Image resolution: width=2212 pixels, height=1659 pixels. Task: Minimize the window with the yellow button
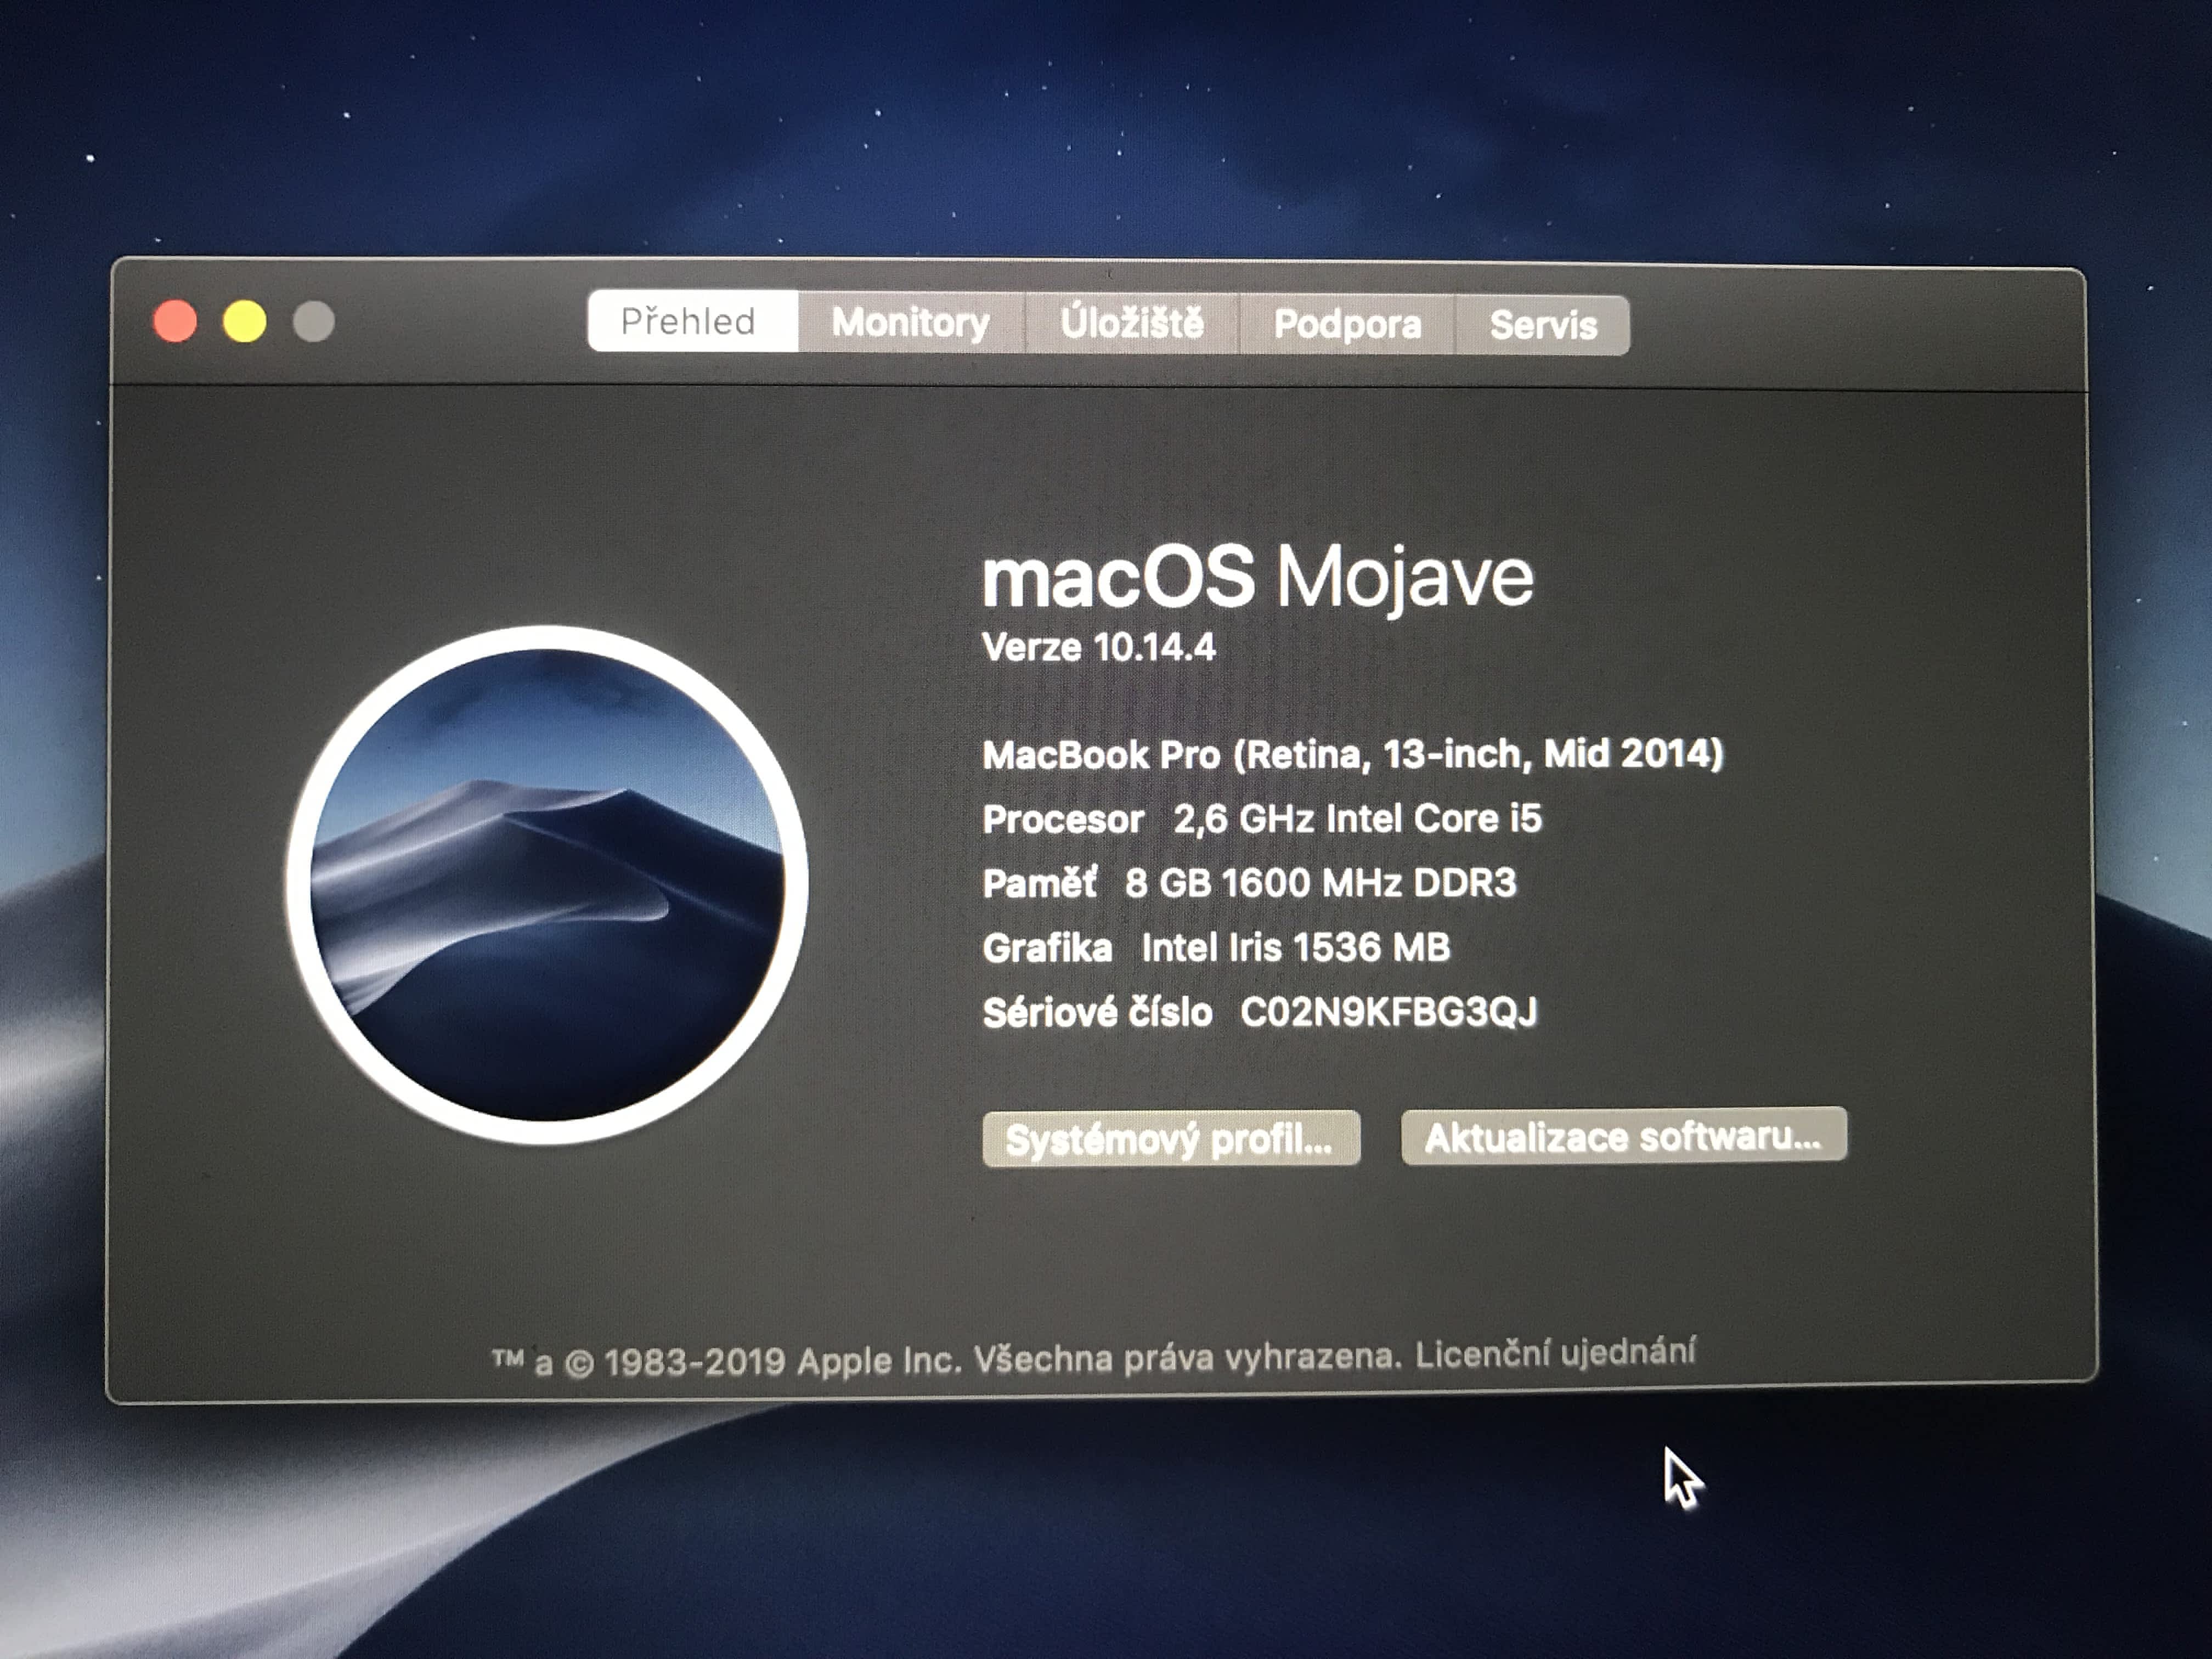(245, 322)
